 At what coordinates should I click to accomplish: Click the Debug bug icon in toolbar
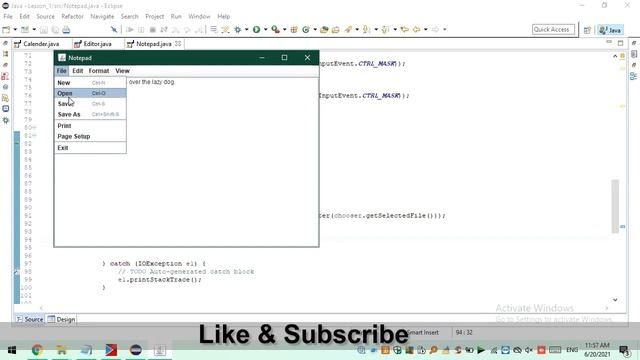tap(238, 29)
